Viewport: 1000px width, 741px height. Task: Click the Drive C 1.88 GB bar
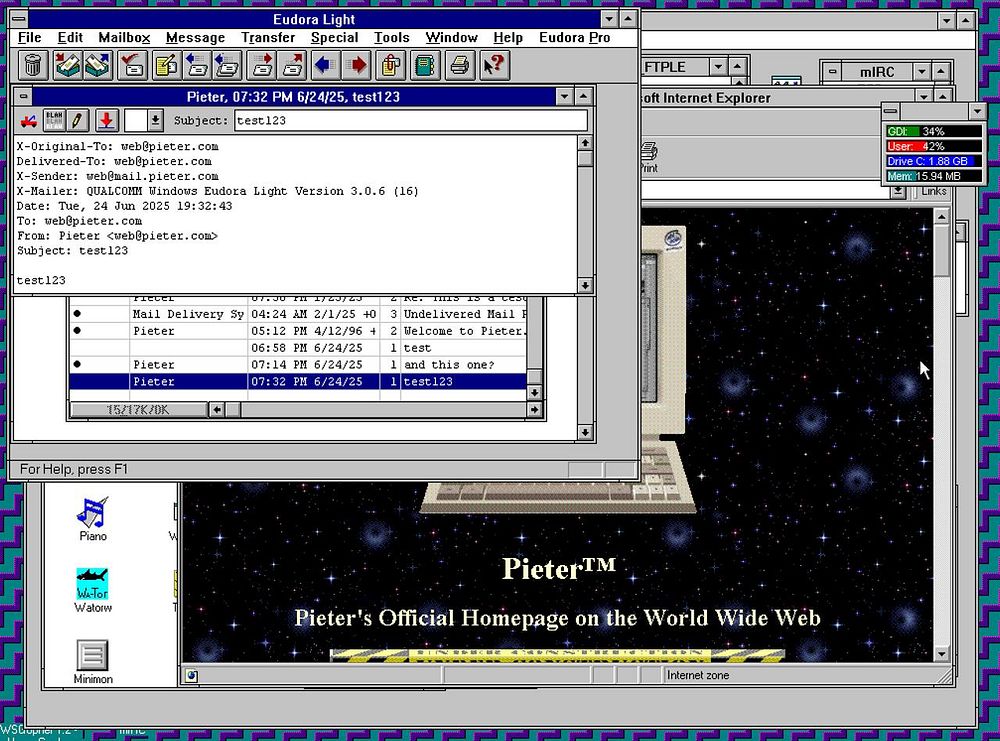[934, 161]
